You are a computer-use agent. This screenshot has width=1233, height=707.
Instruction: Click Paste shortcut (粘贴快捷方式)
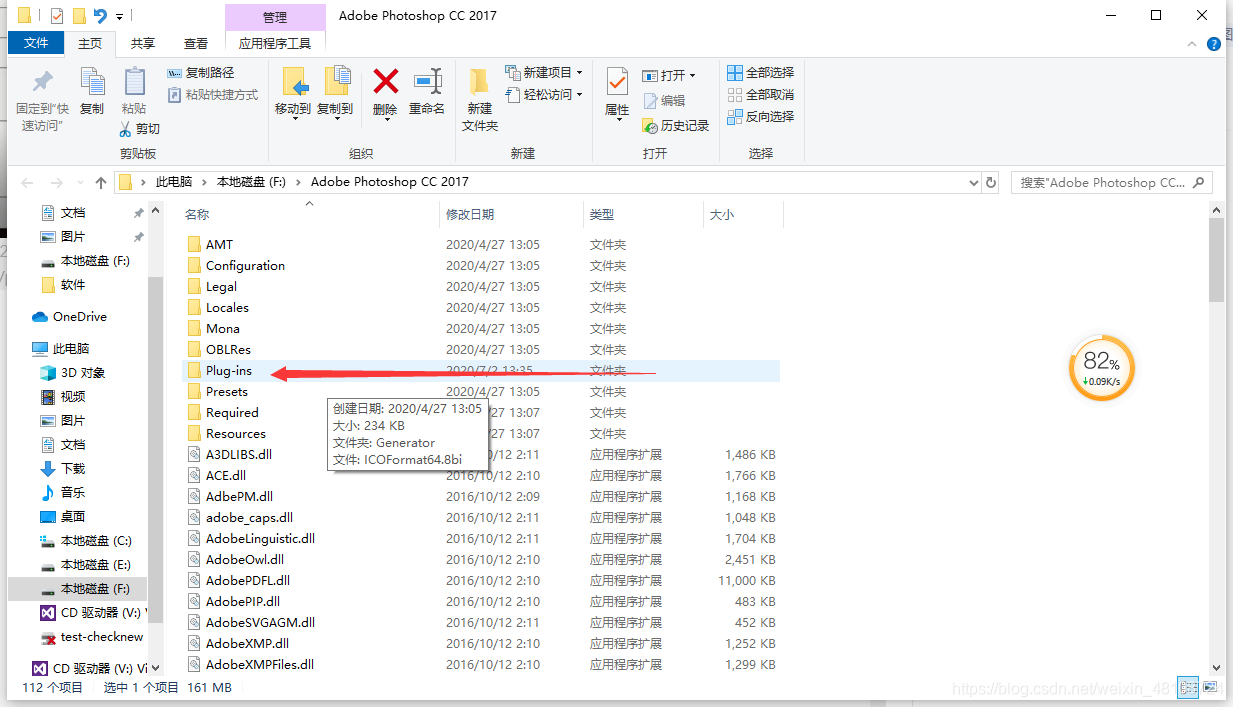(x=212, y=95)
